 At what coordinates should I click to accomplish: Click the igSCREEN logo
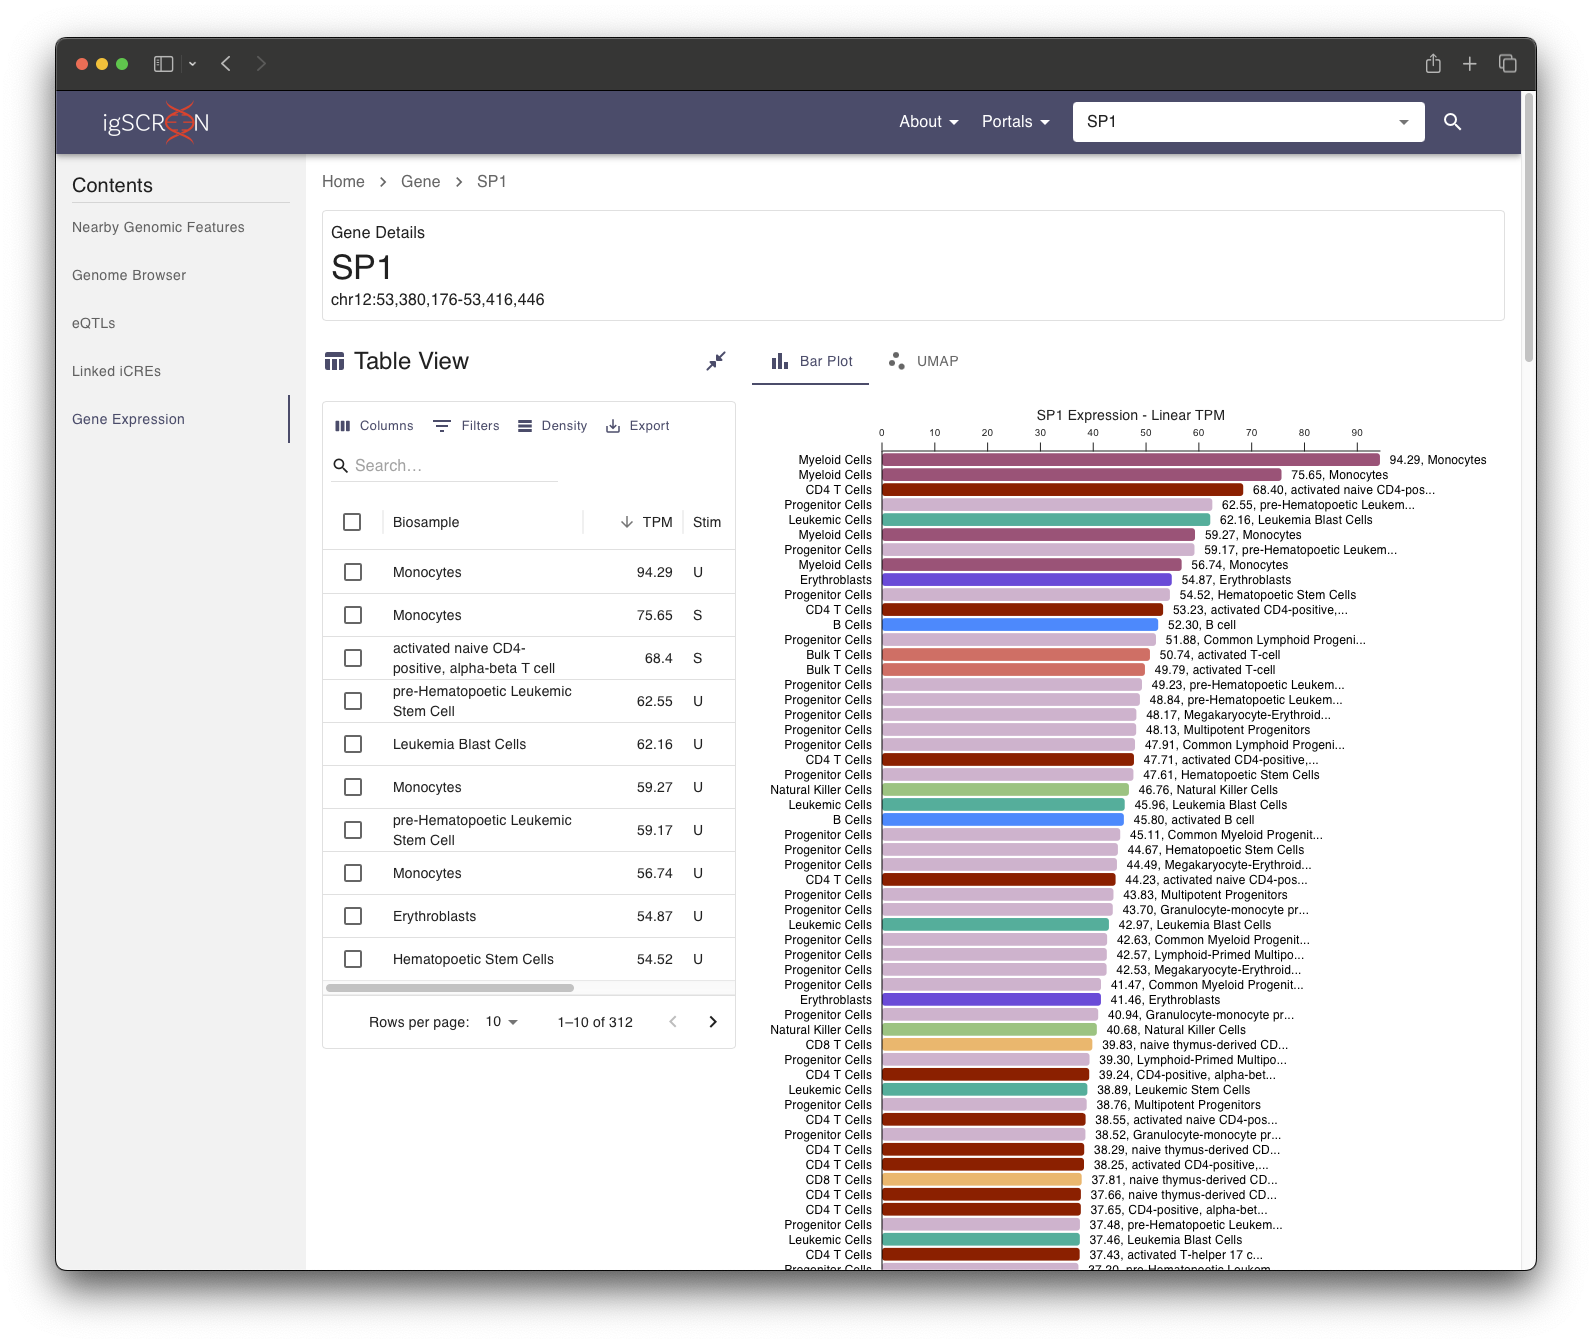point(156,123)
